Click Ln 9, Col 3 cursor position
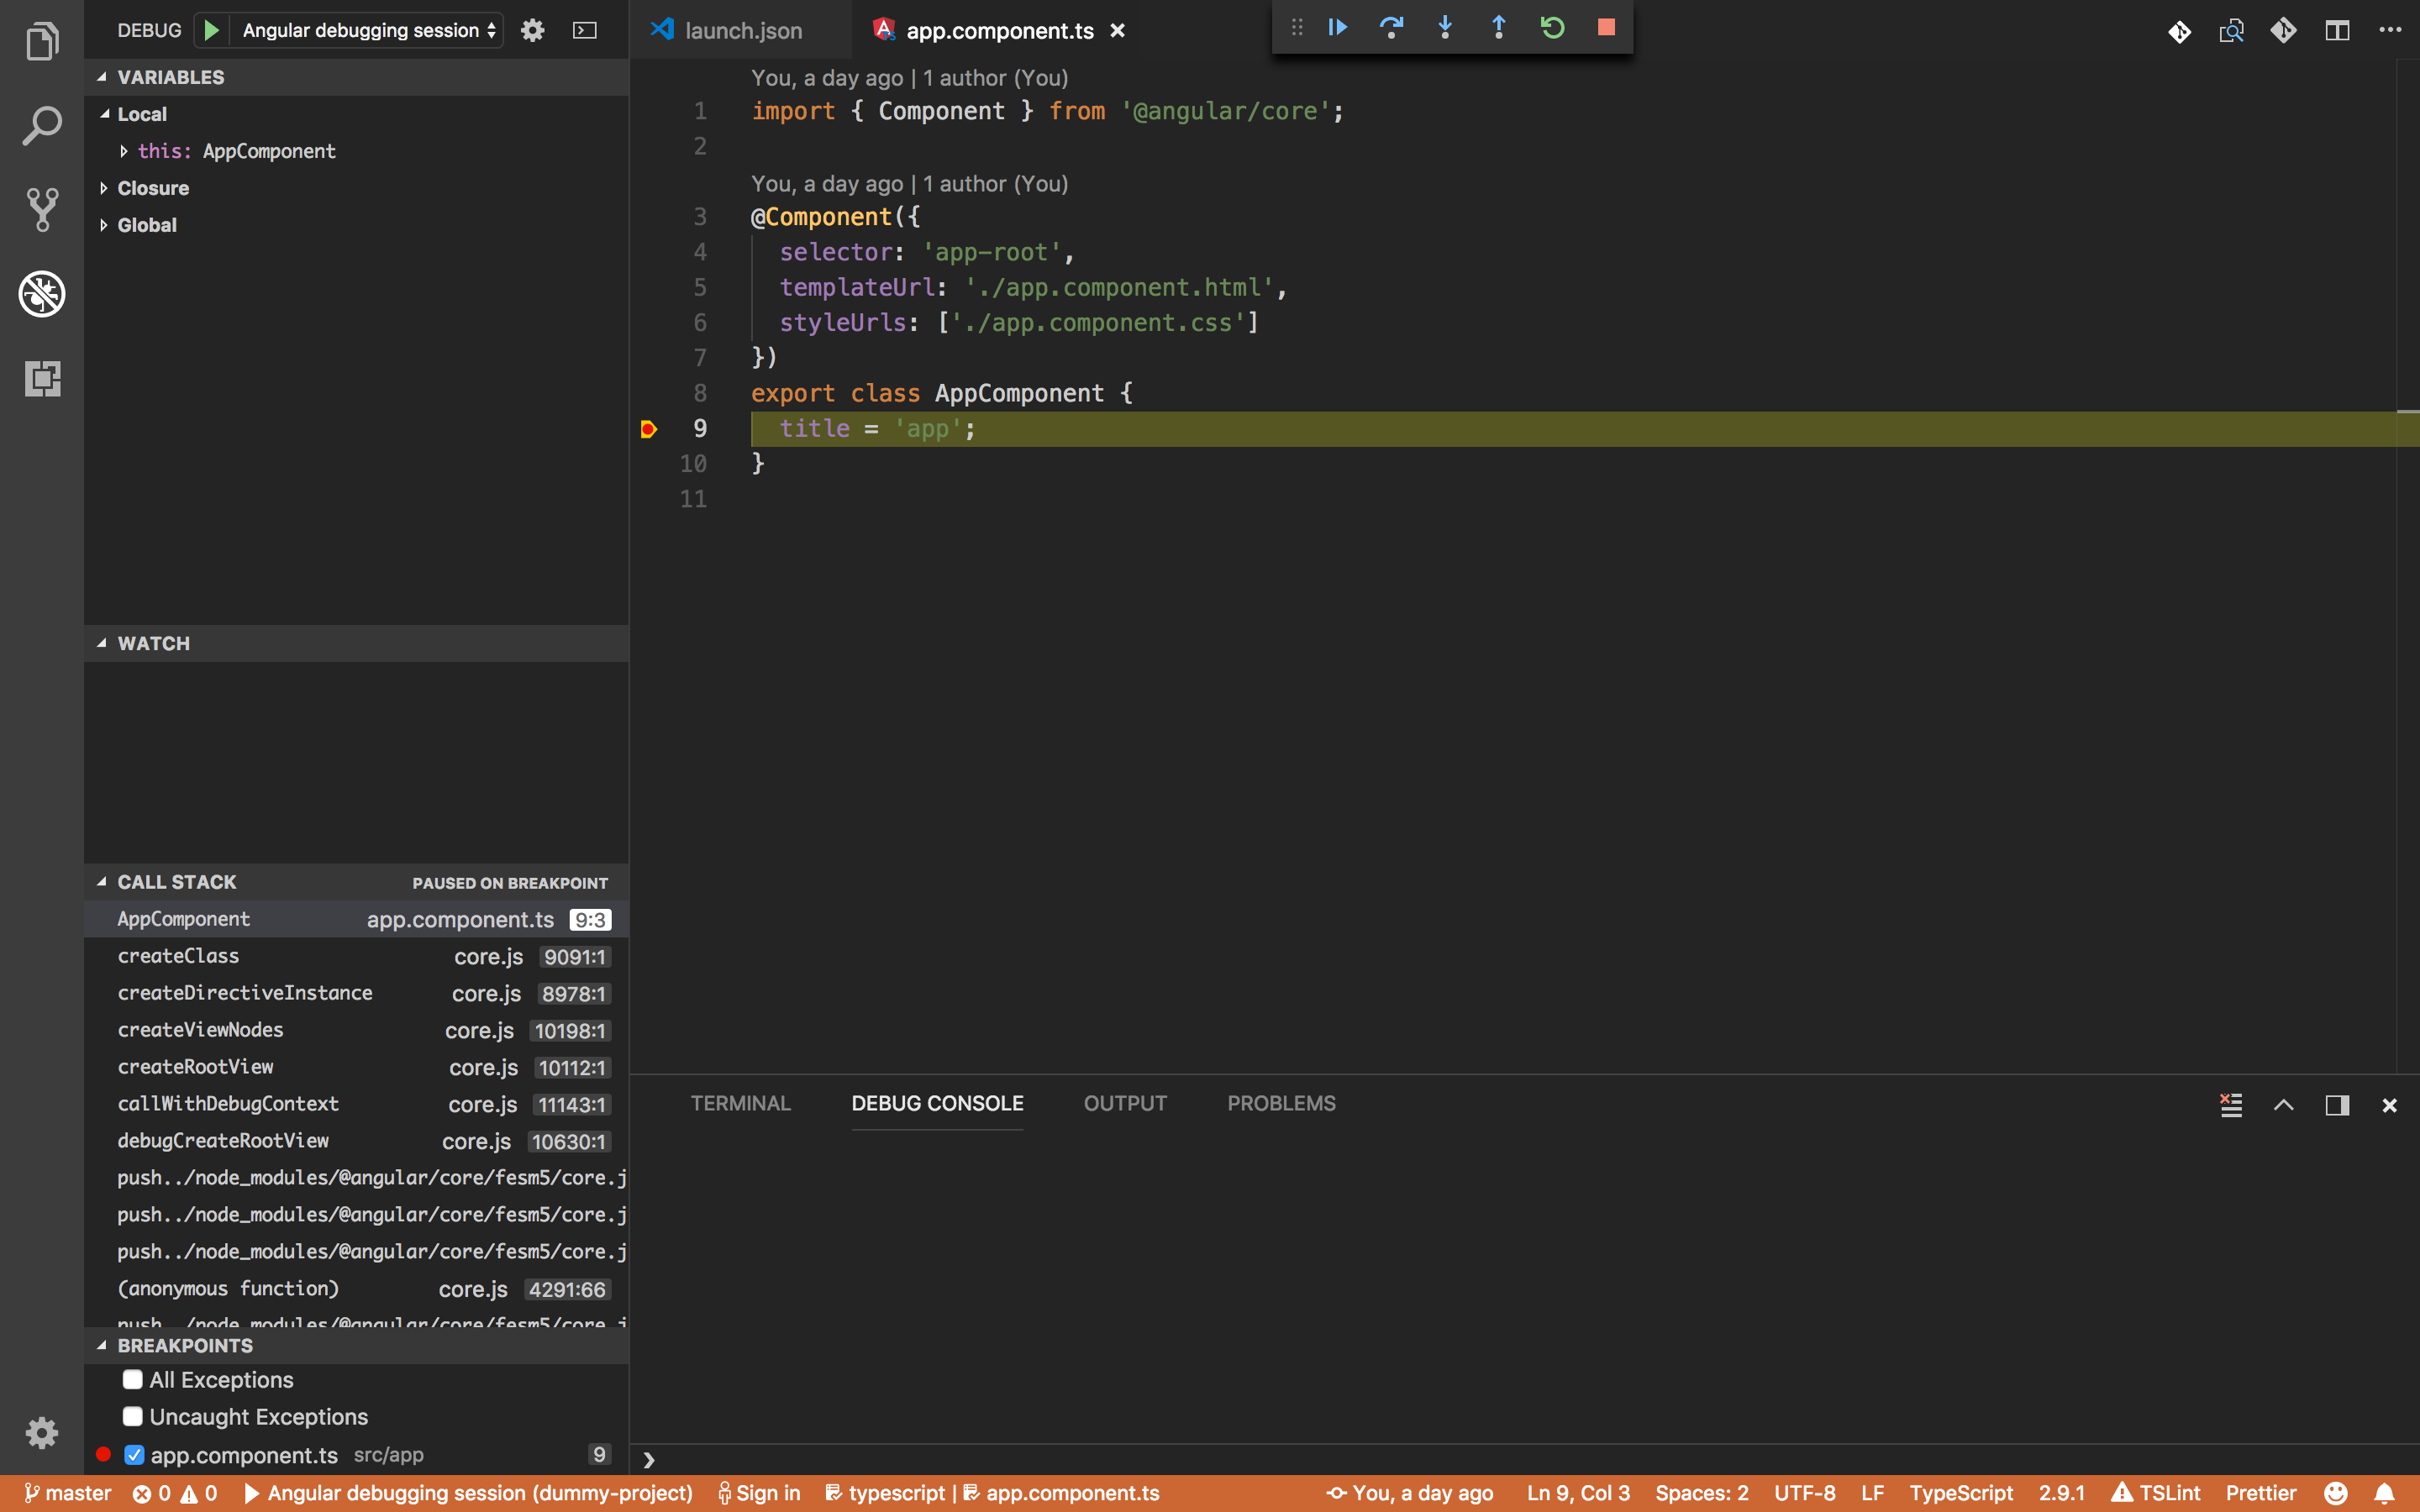 [x=1577, y=1493]
